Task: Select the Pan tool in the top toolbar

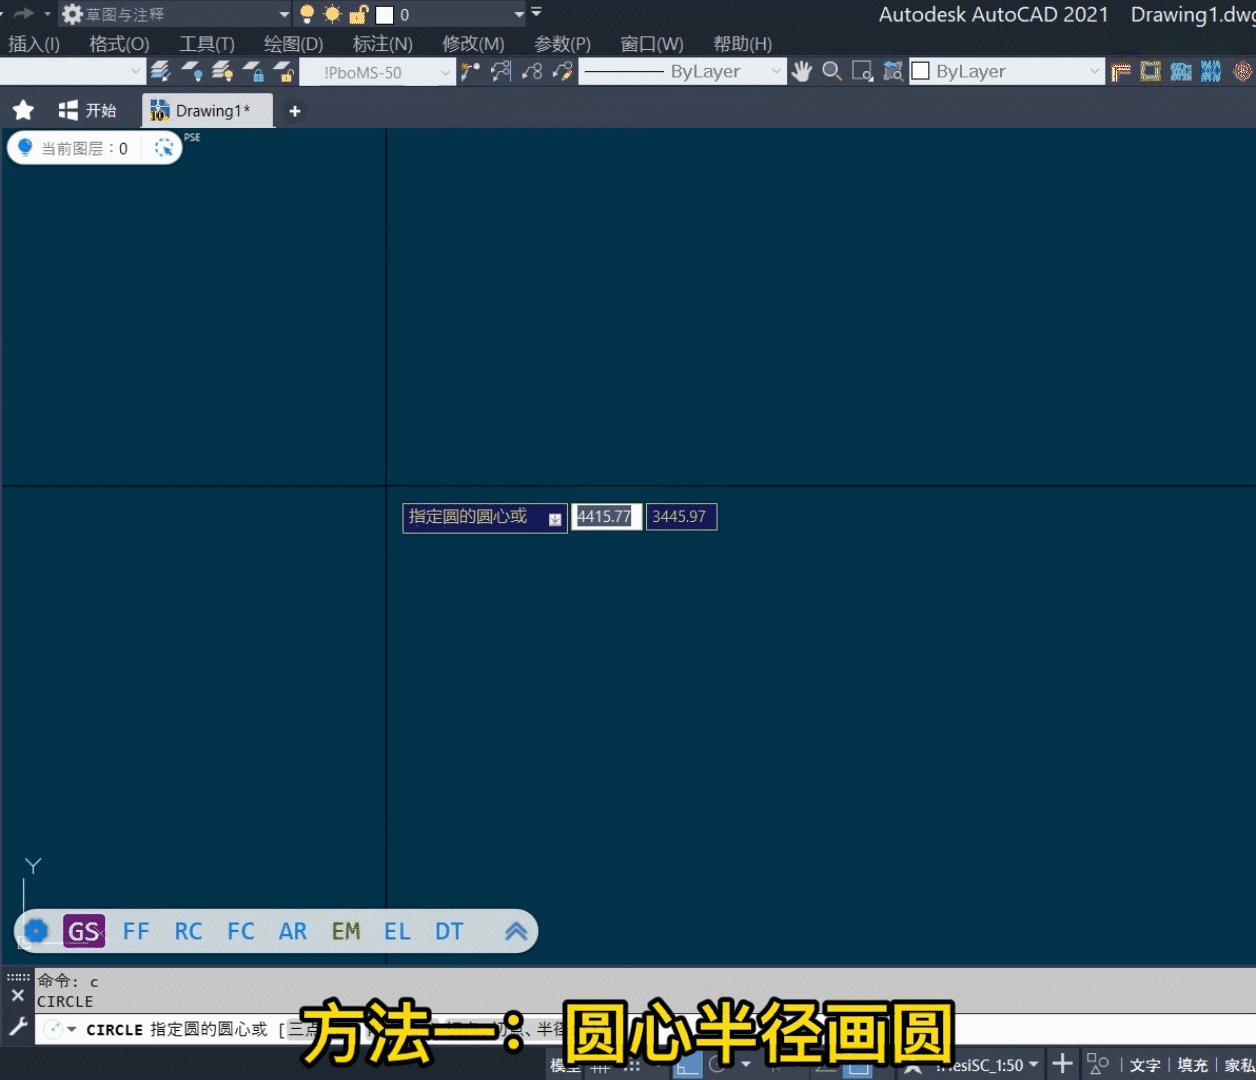Action: click(x=802, y=71)
